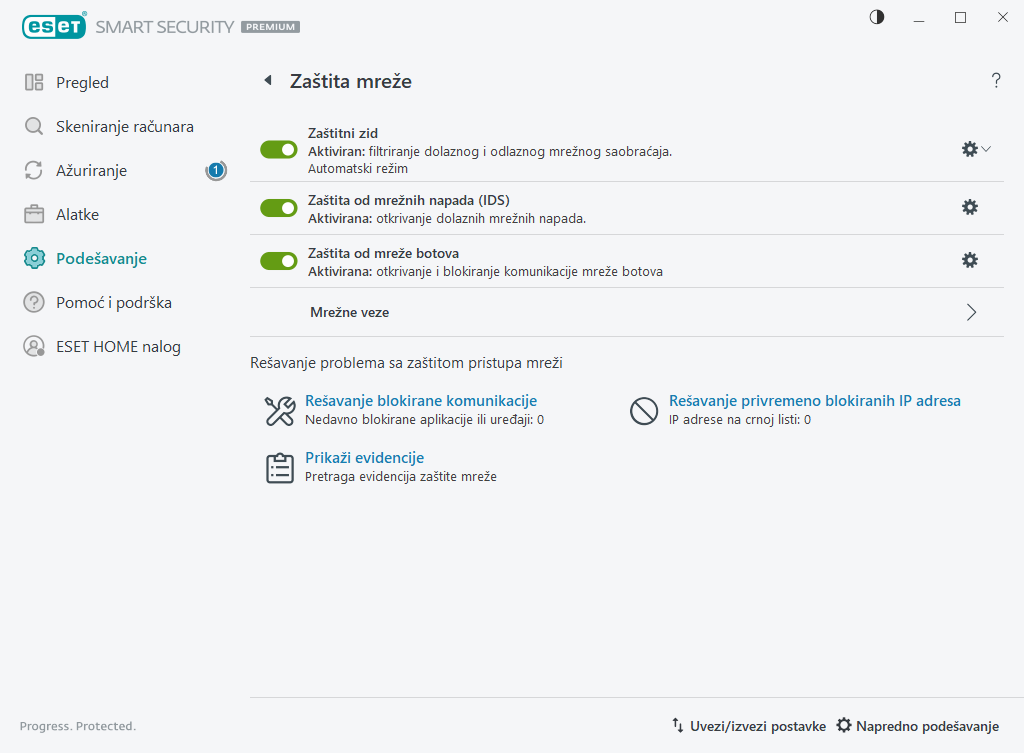Open Rešavanje blokirane komunikacije link
The image size is (1024, 753).
tap(421, 401)
